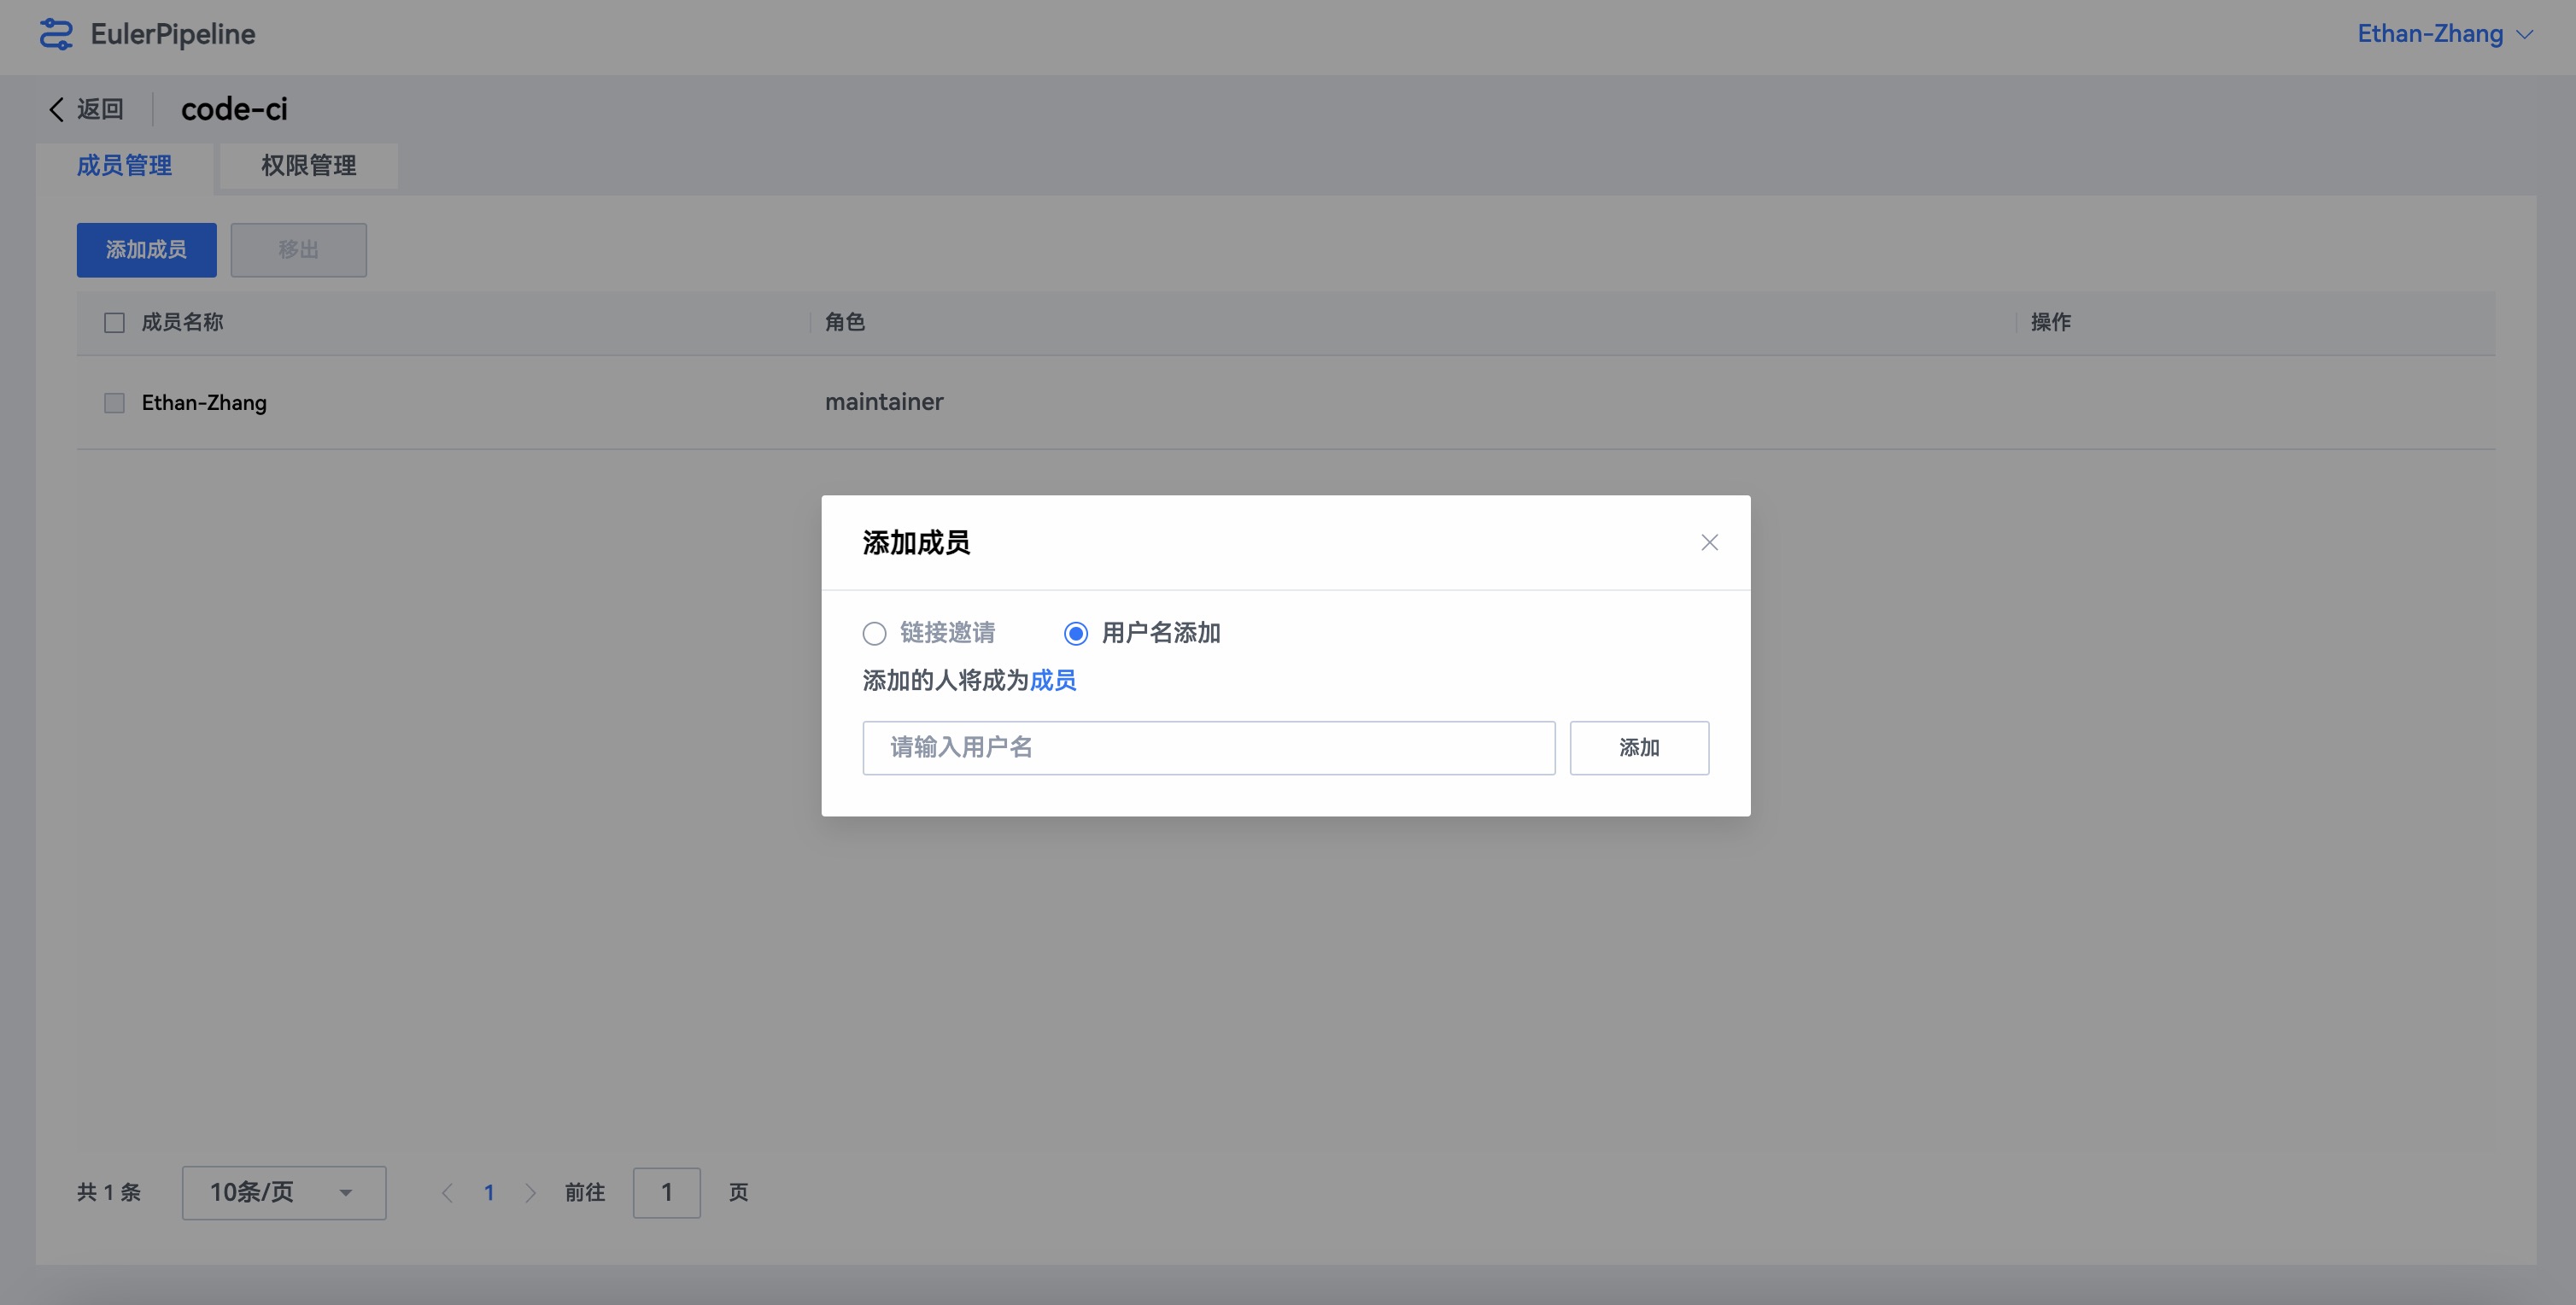Open the Ethan-Zhang account dropdown
This screenshot has height=1305, width=2576.
click(2430, 34)
